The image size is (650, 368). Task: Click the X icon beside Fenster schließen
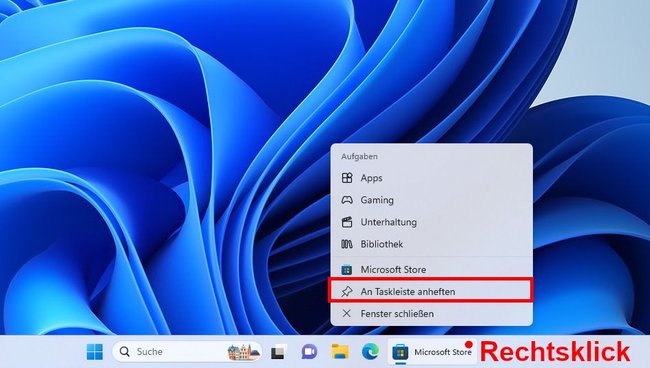point(347,314)
